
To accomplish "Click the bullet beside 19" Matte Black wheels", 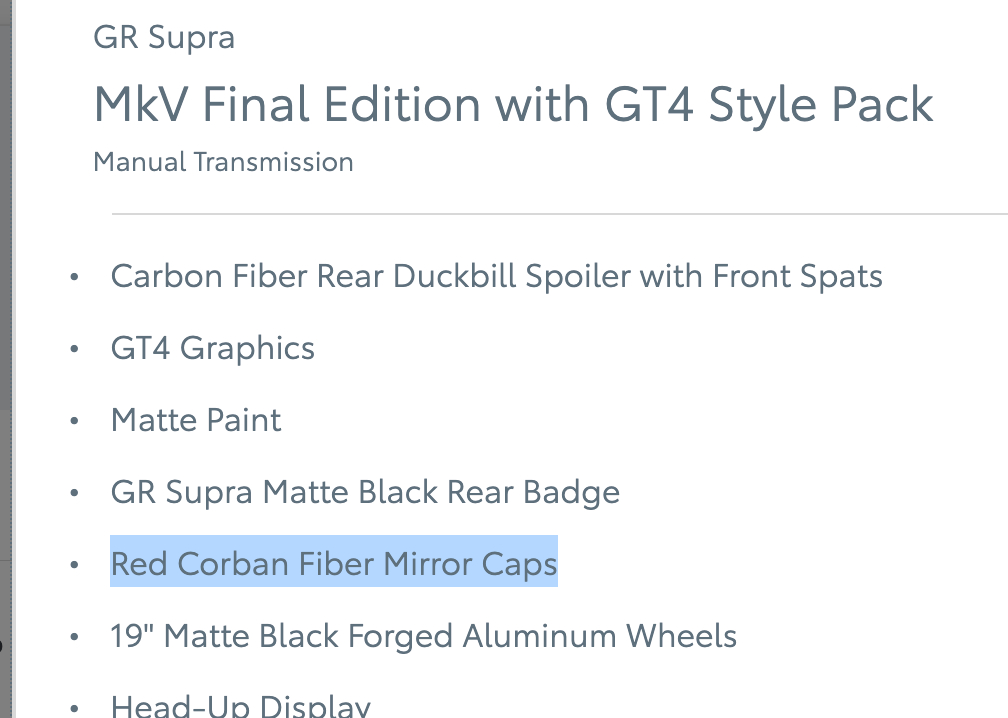I will (74, 638).
